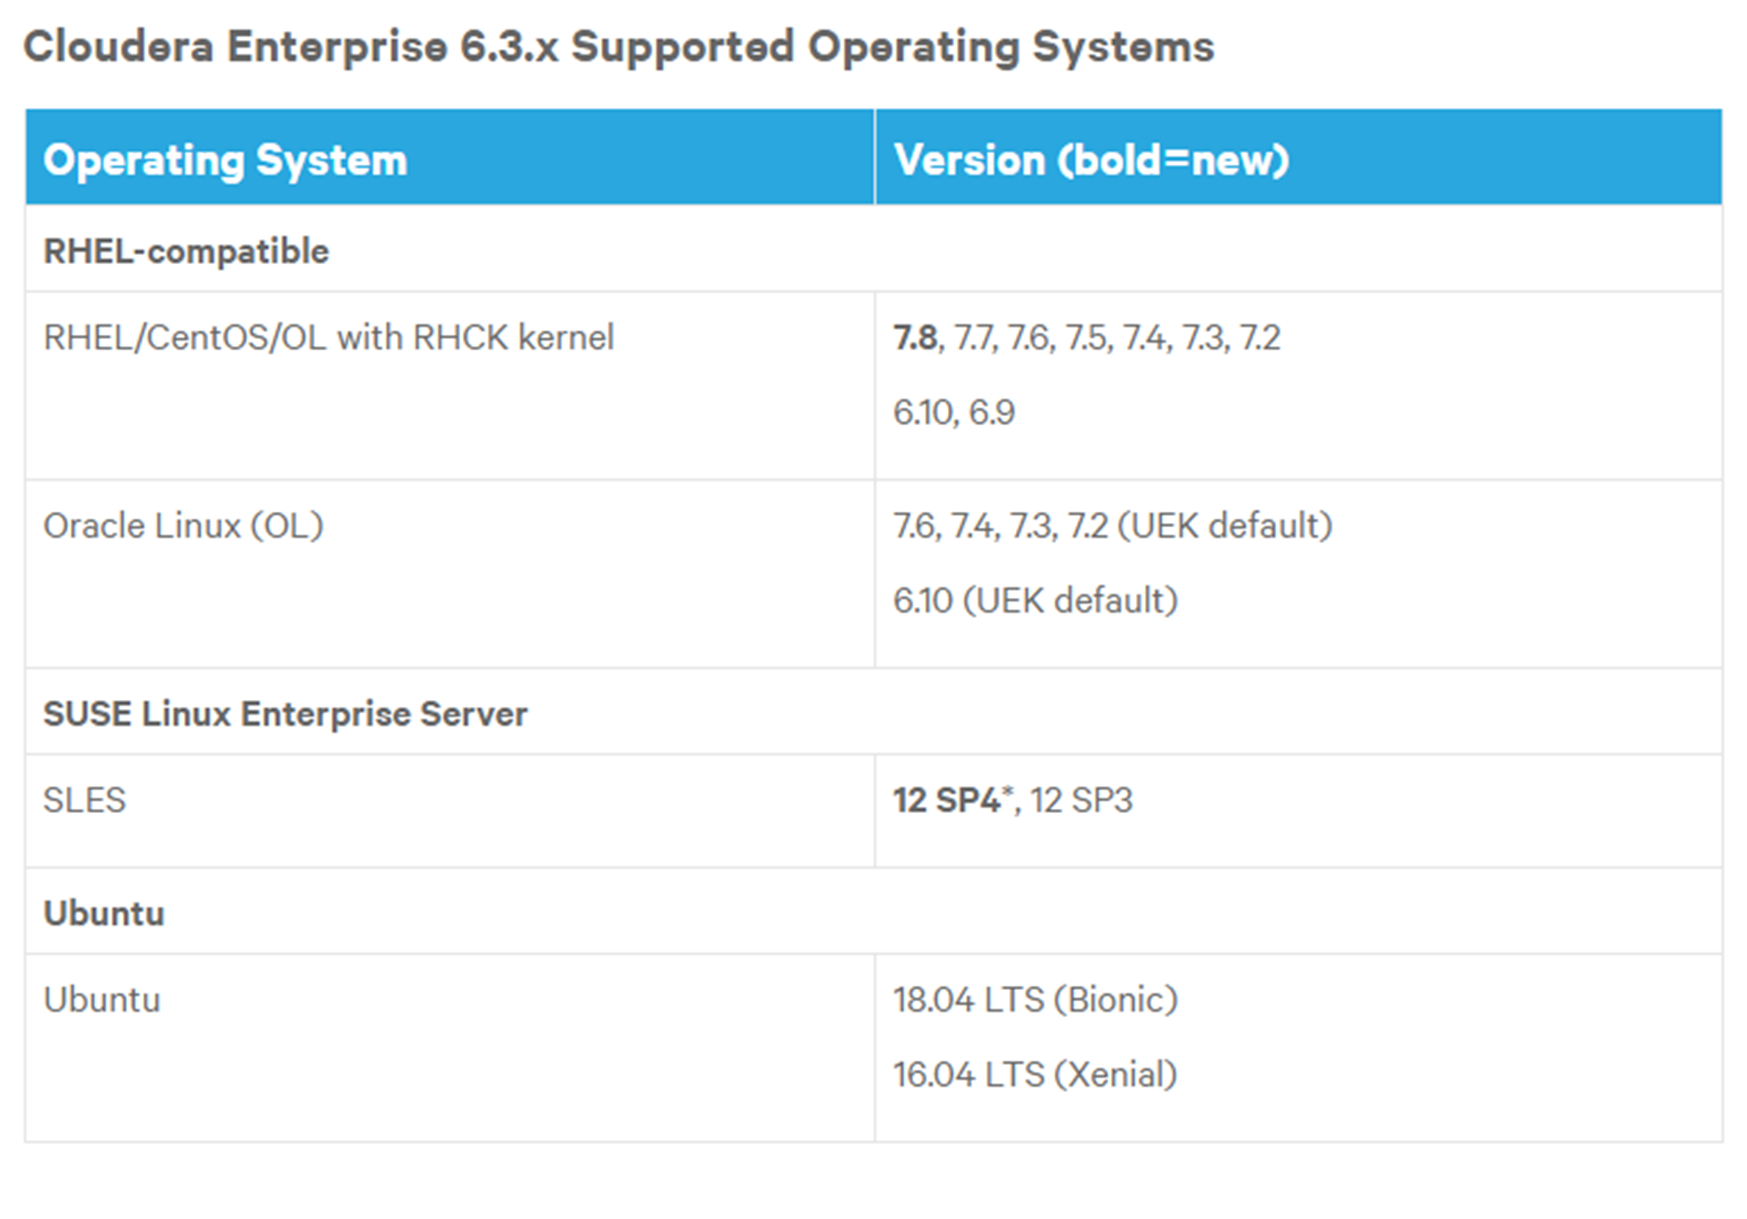Select the '7.8, 7.7, 7.6, 7.5, 7.4, 7.3, 7.2' versions text
The width and height of the screenshot is (1747, 1219).
pyautogui.click(x=1086, y=338)
